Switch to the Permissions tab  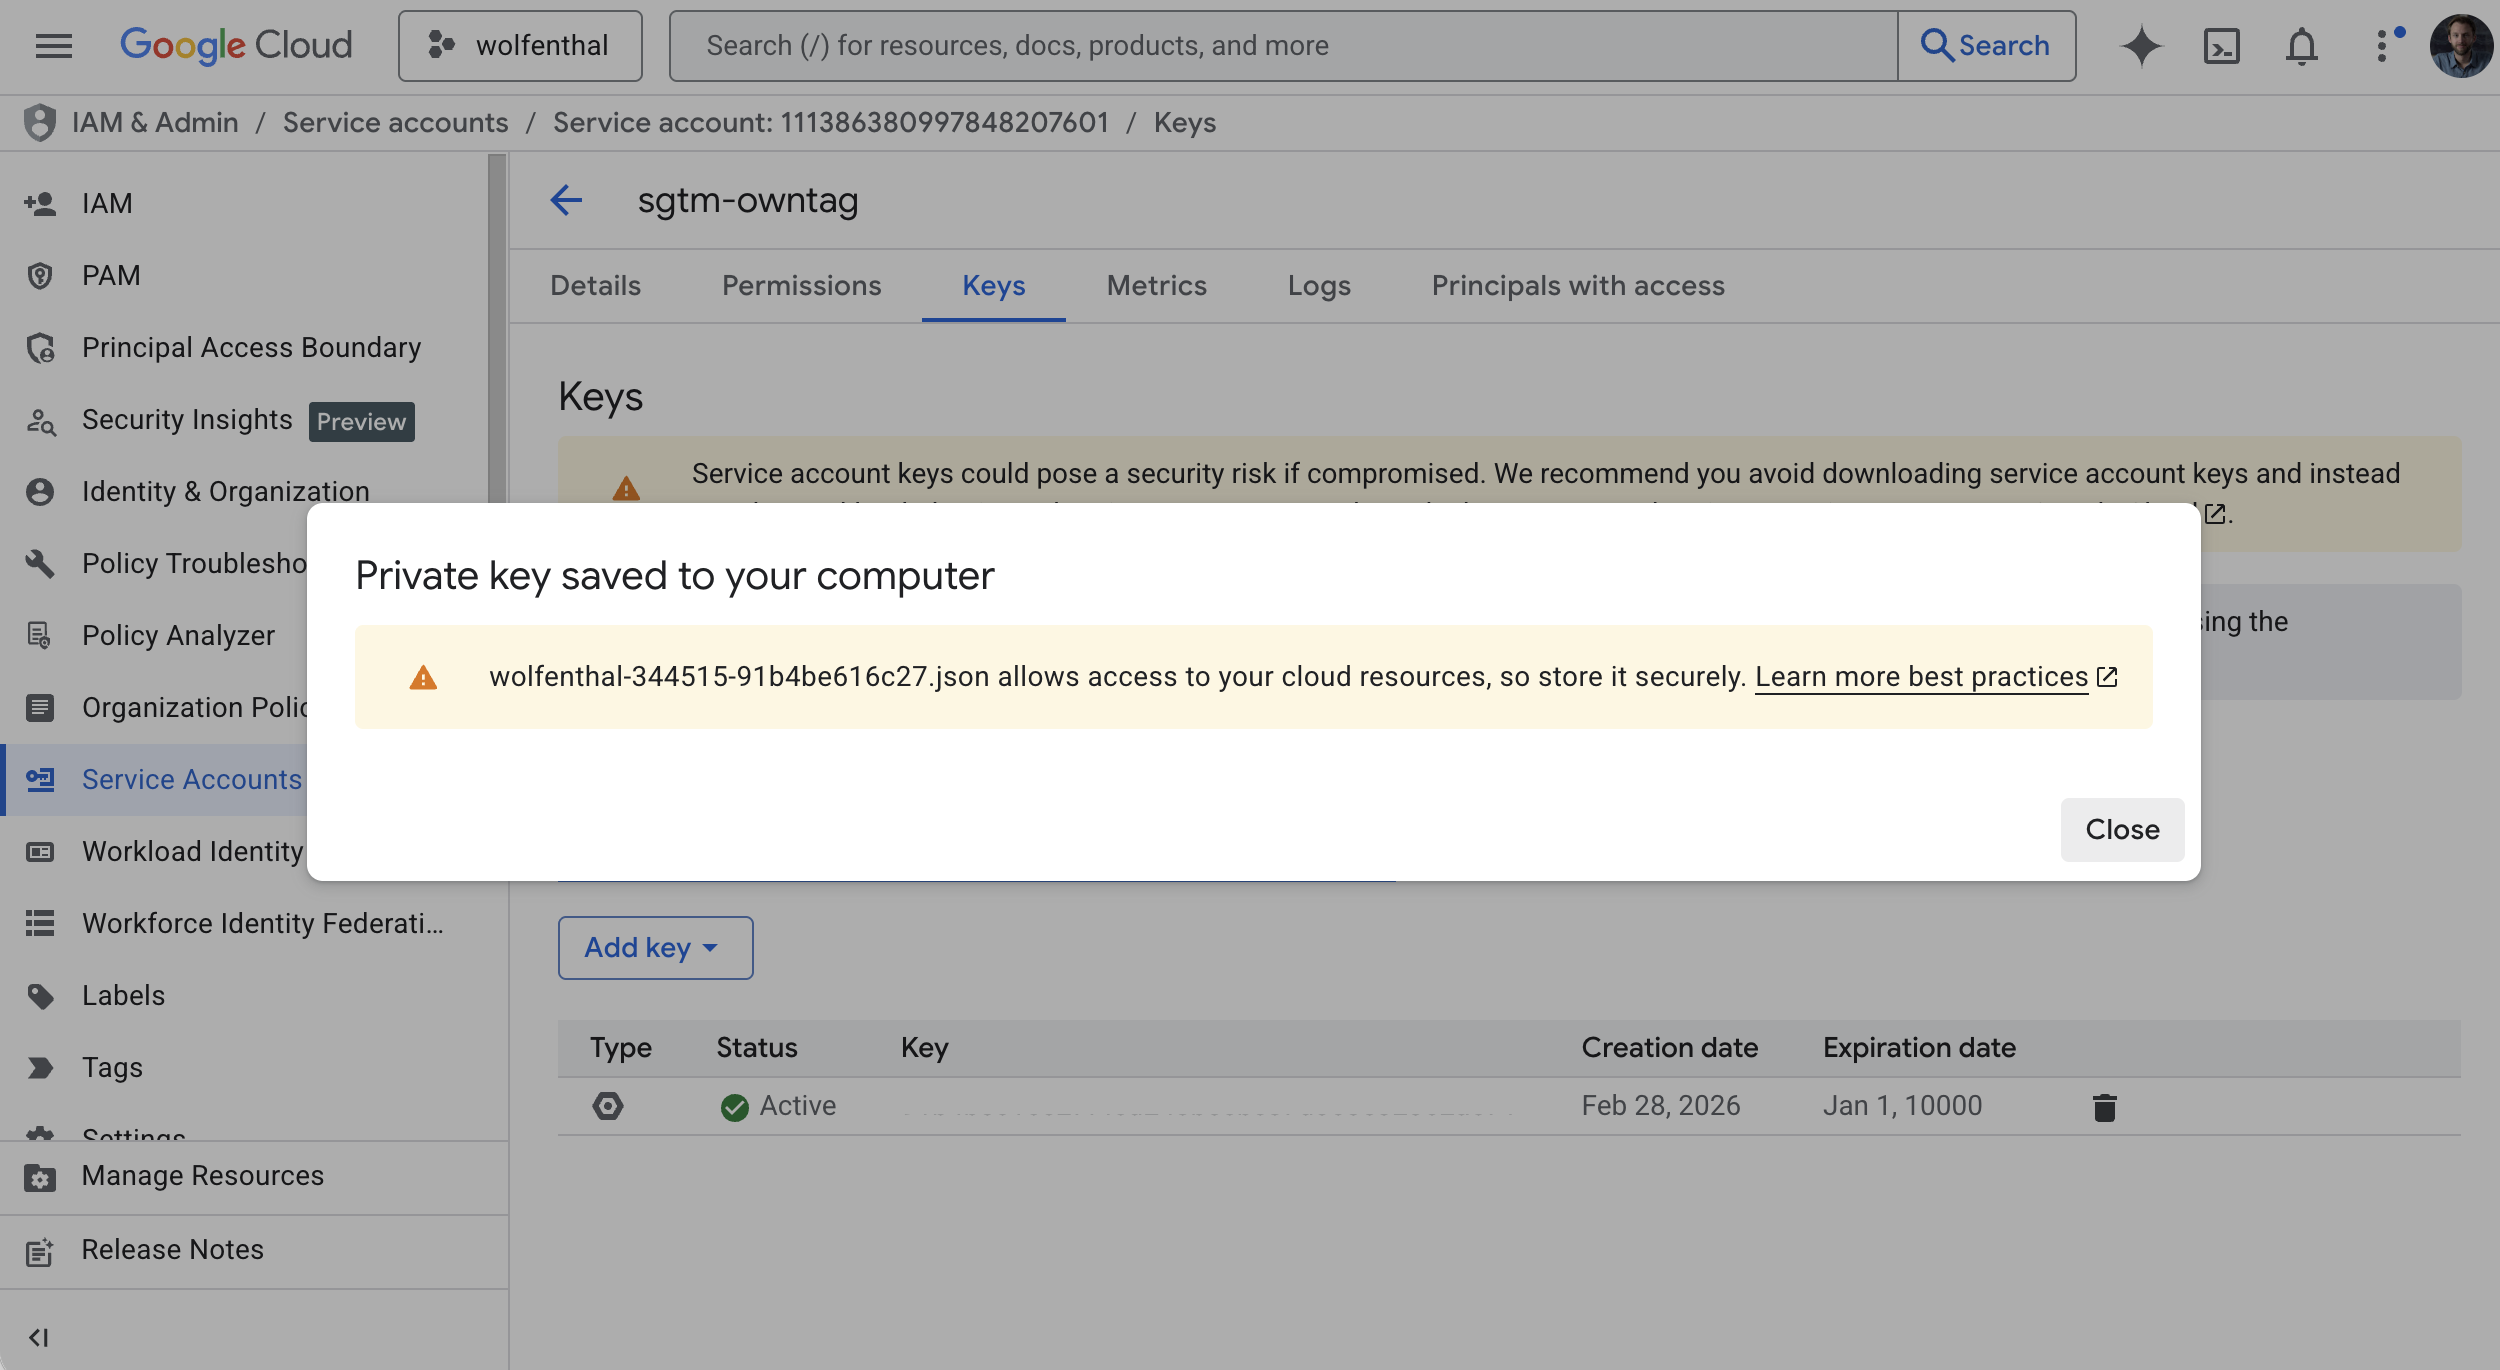801,286
